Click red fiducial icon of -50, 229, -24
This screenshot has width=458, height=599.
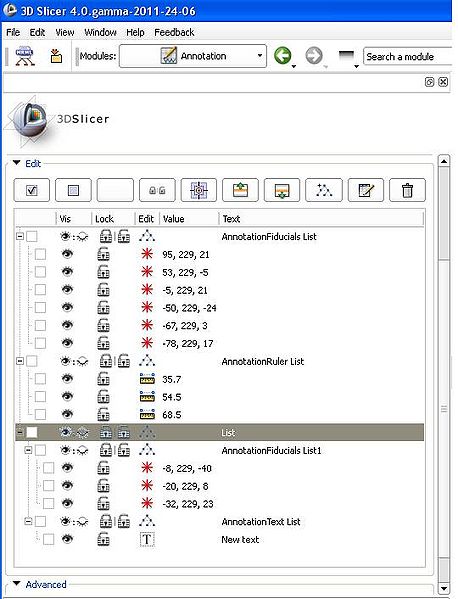(147, 308)
